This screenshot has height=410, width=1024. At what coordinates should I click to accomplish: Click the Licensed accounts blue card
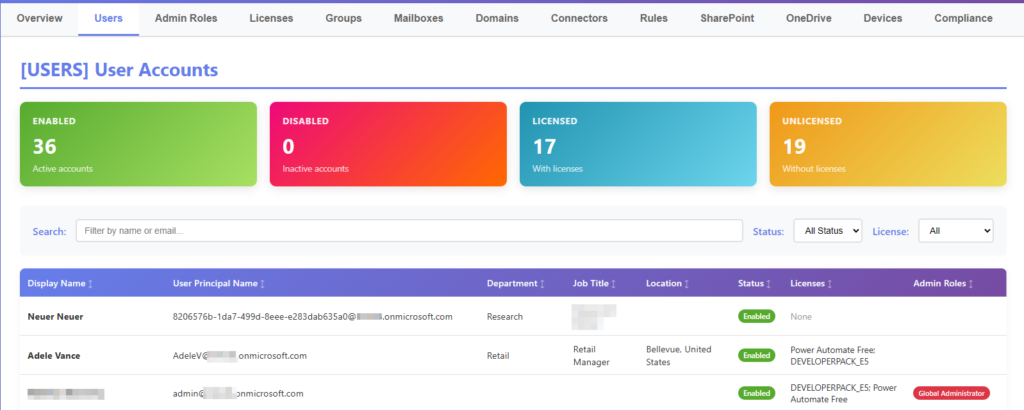637,144
